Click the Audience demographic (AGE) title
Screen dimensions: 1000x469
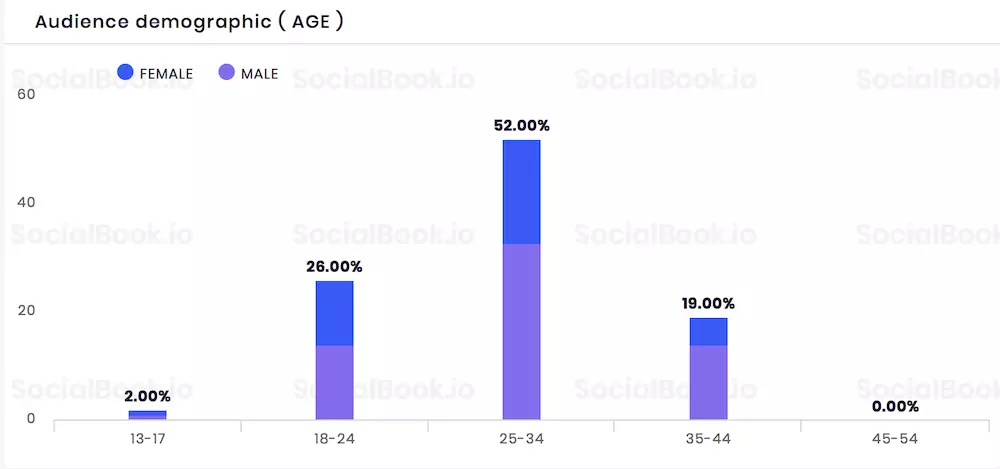tap(189, 22)
